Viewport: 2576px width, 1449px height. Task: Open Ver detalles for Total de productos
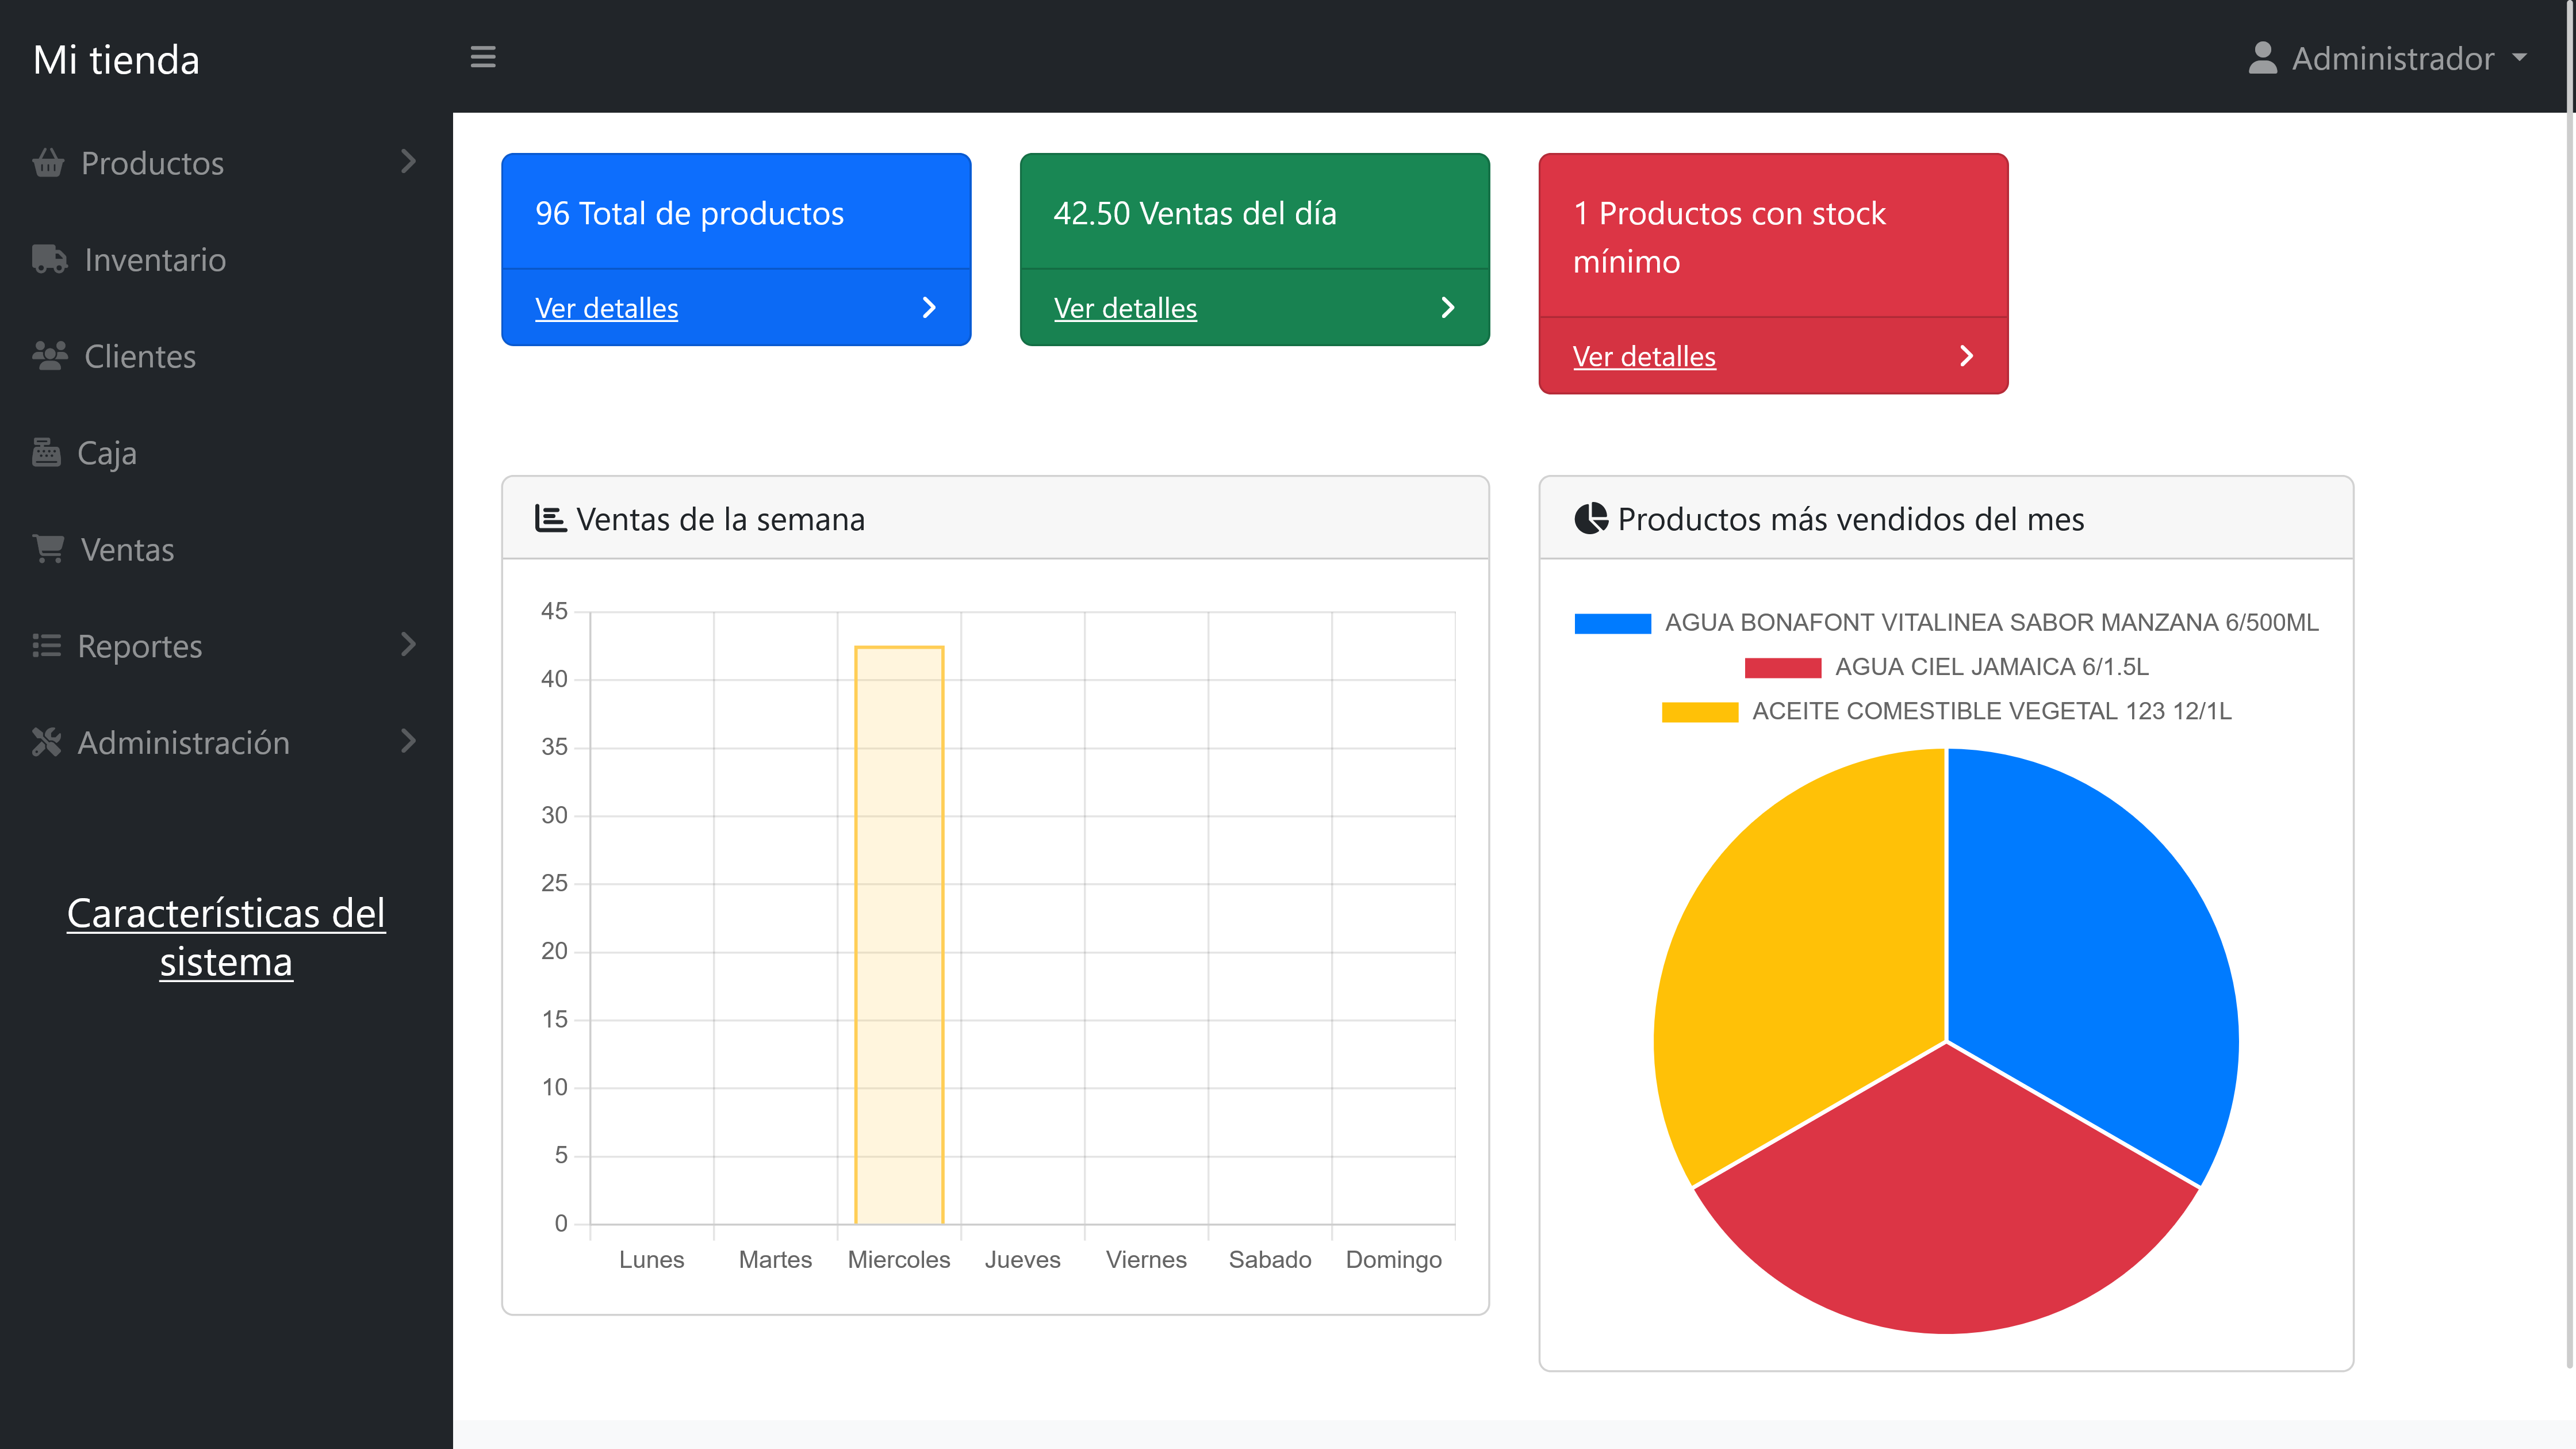[x=606, y=308]
